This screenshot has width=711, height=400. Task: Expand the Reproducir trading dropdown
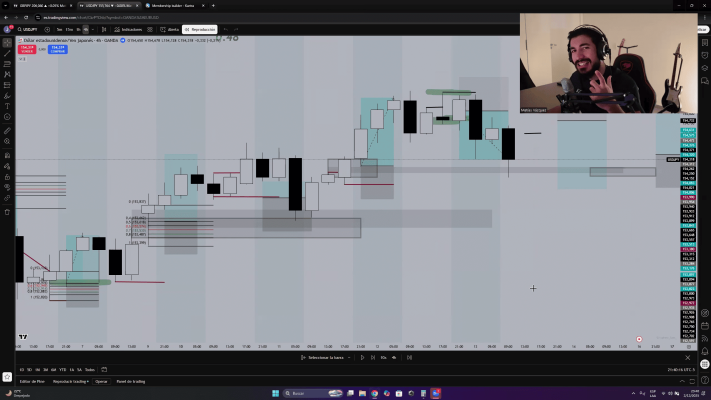click(x=72, y=381)
